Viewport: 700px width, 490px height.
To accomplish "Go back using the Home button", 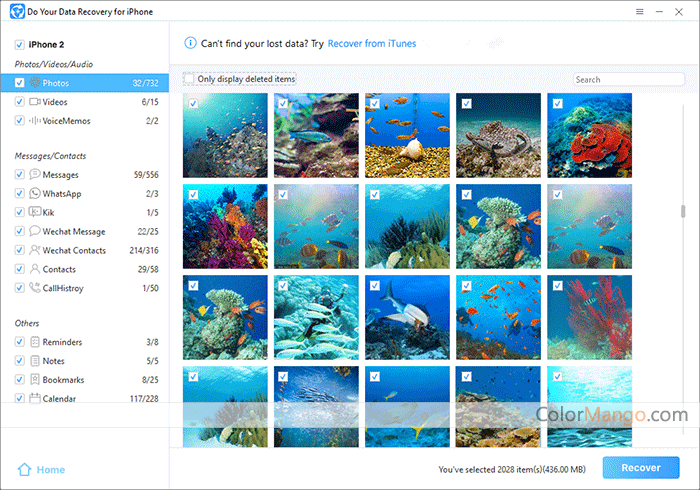I will (x=41, y=469).
